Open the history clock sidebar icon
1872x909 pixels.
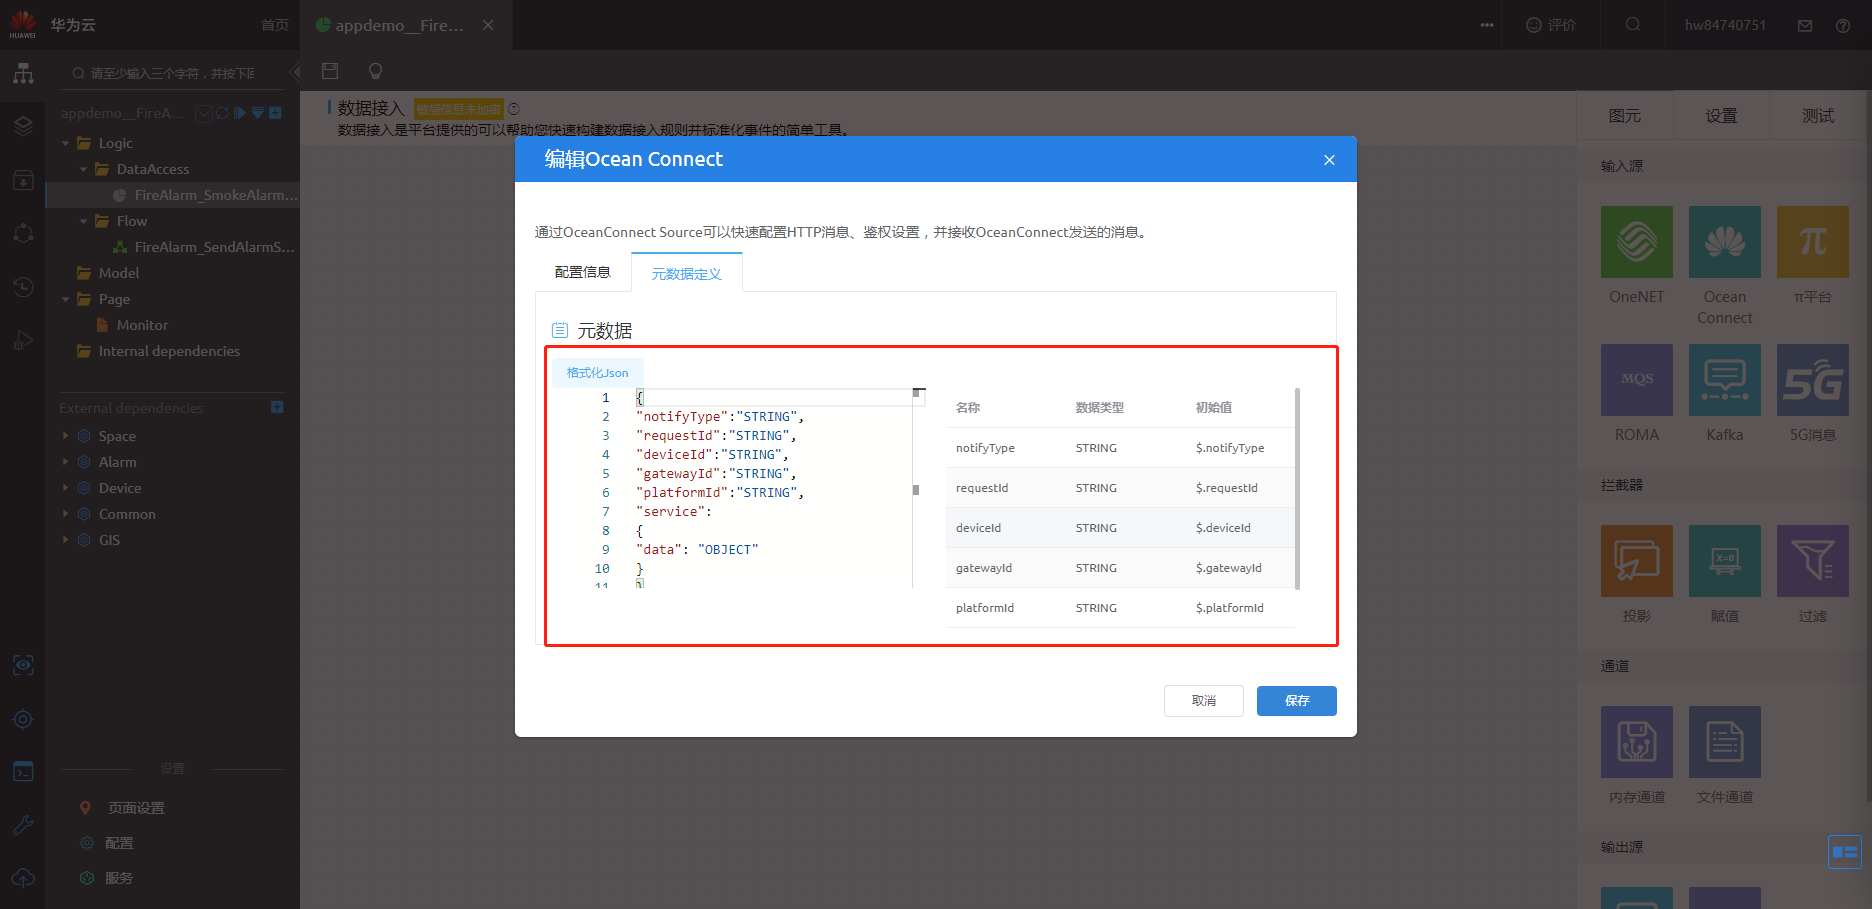tap(23, 287)
